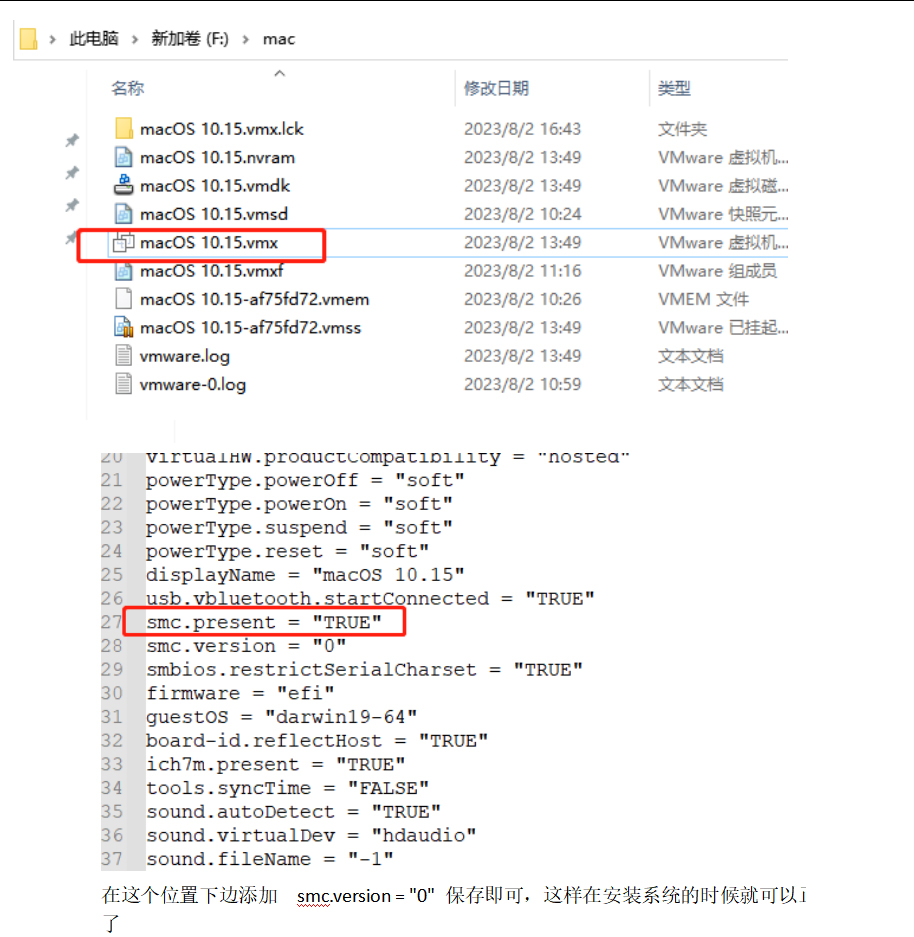
Task: Click the sort chevron above the 名称 column
Action: [280, 73]
